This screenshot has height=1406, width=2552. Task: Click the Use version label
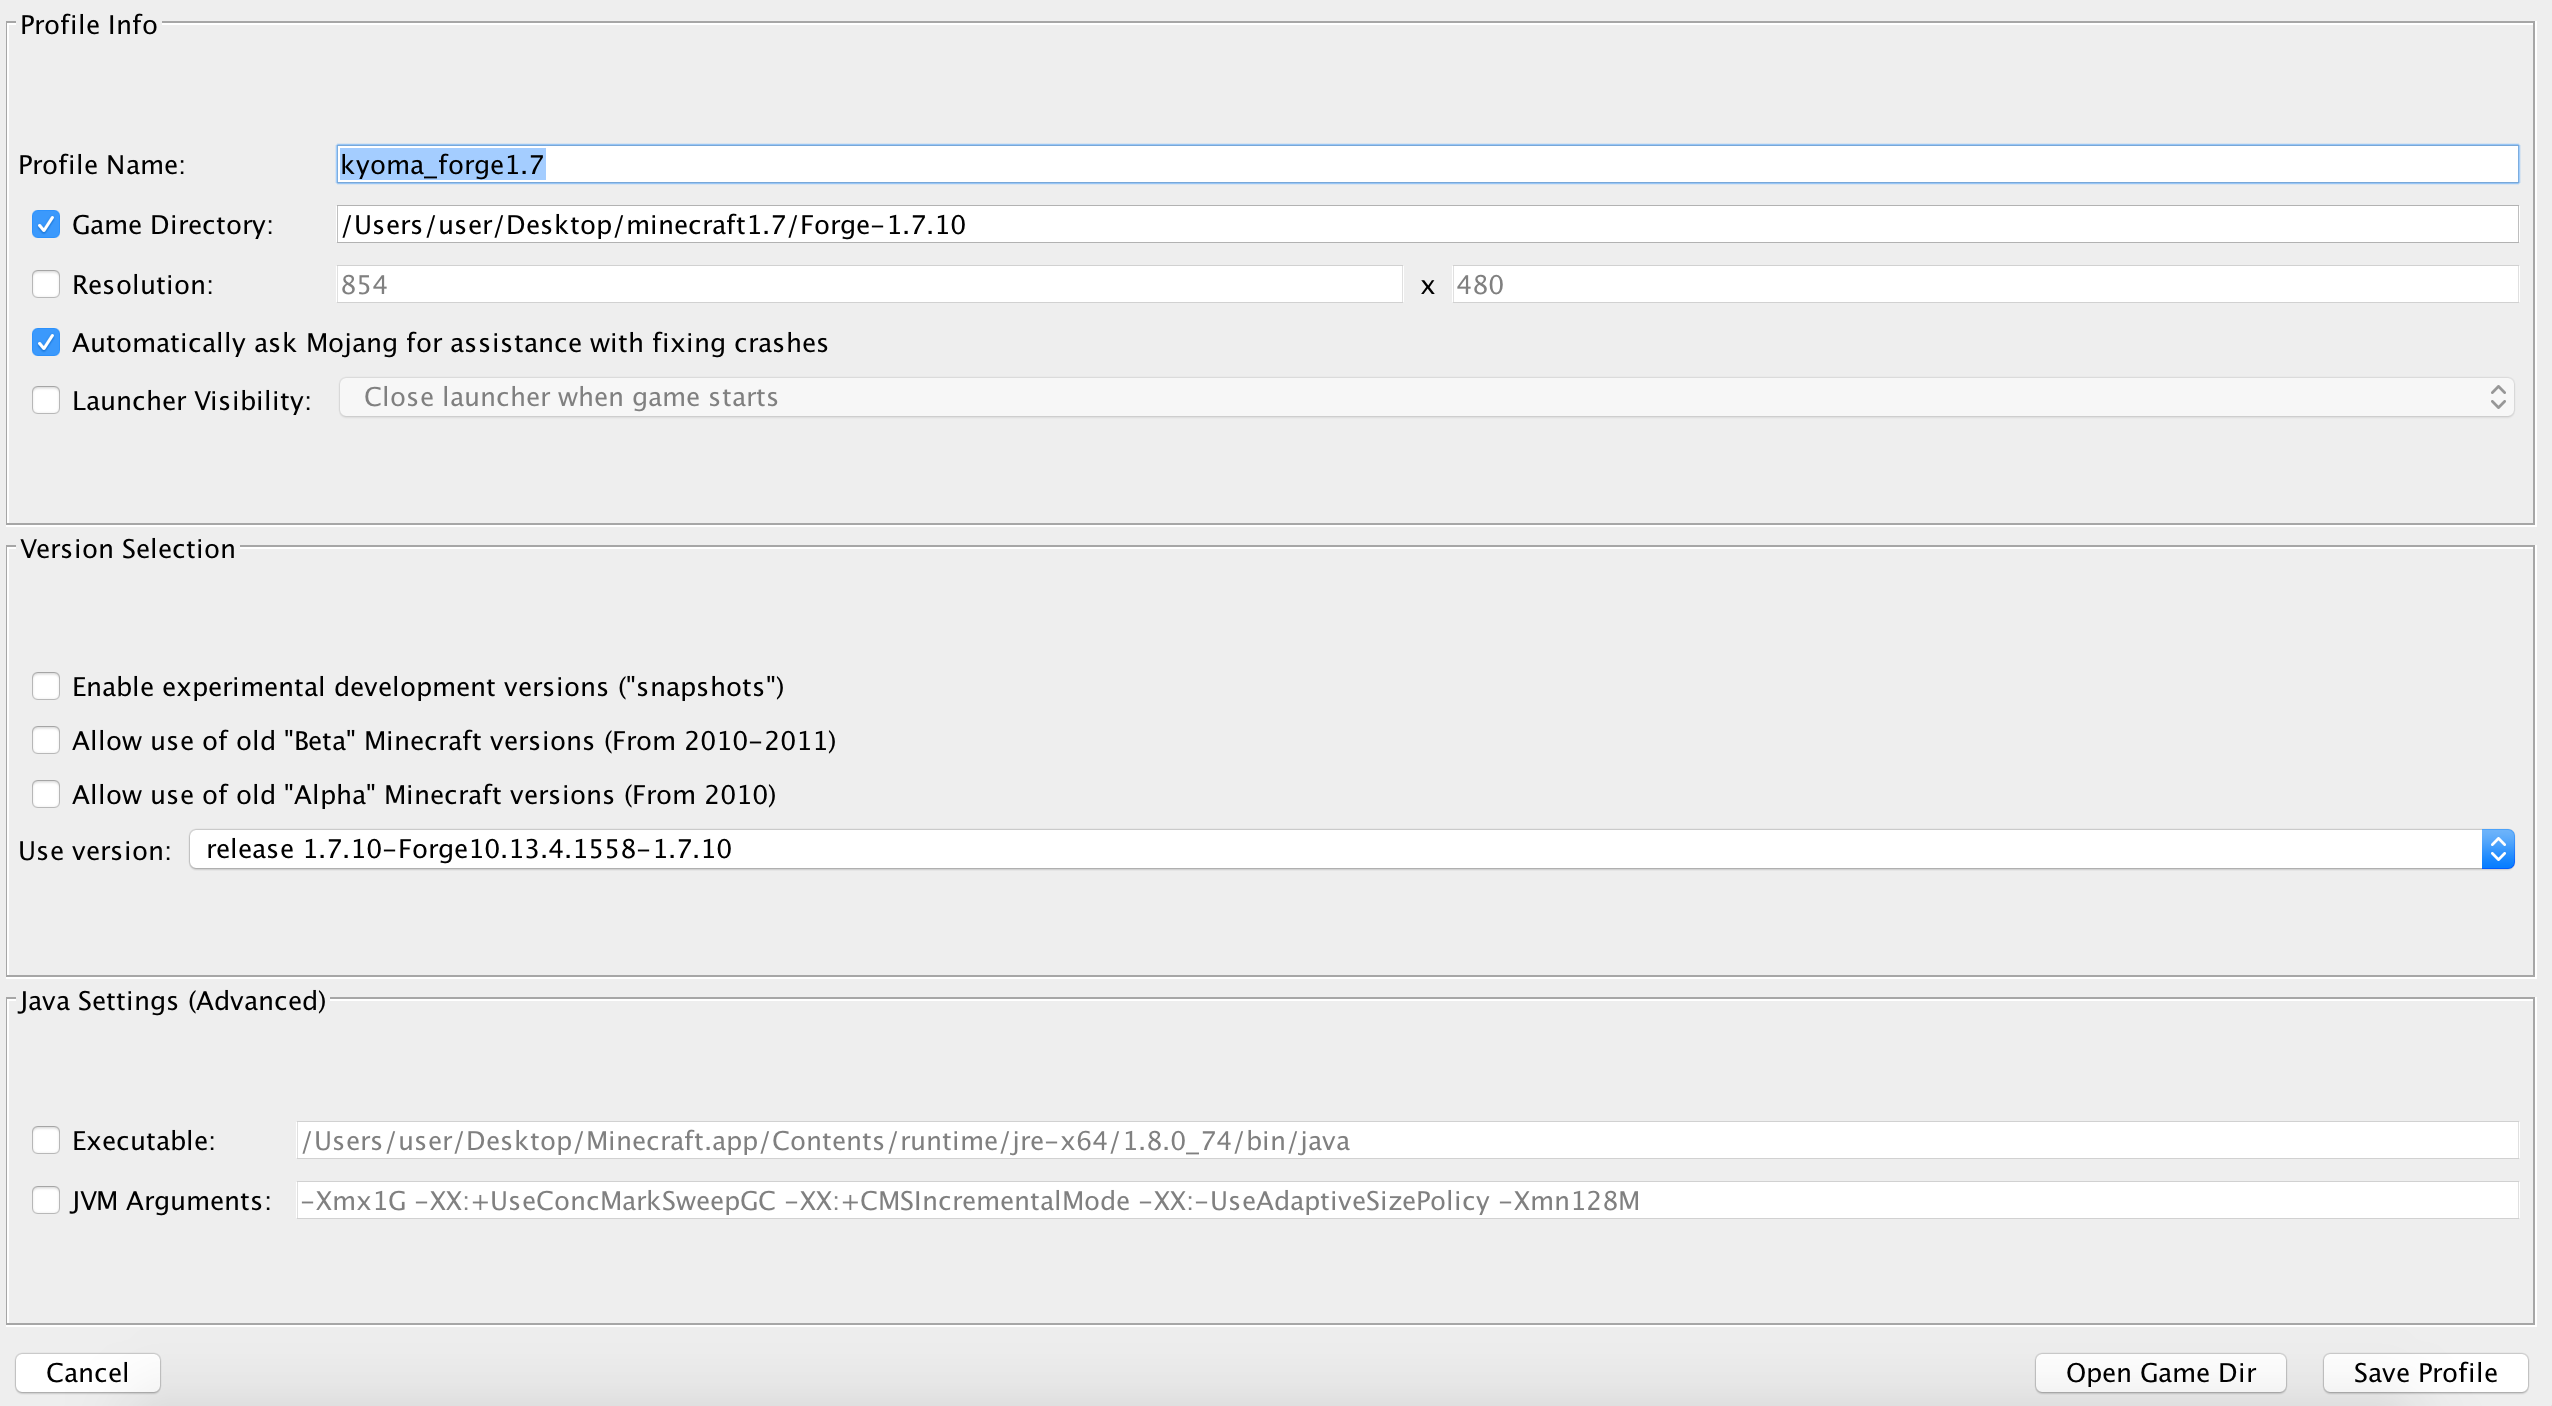coord(95,850)
